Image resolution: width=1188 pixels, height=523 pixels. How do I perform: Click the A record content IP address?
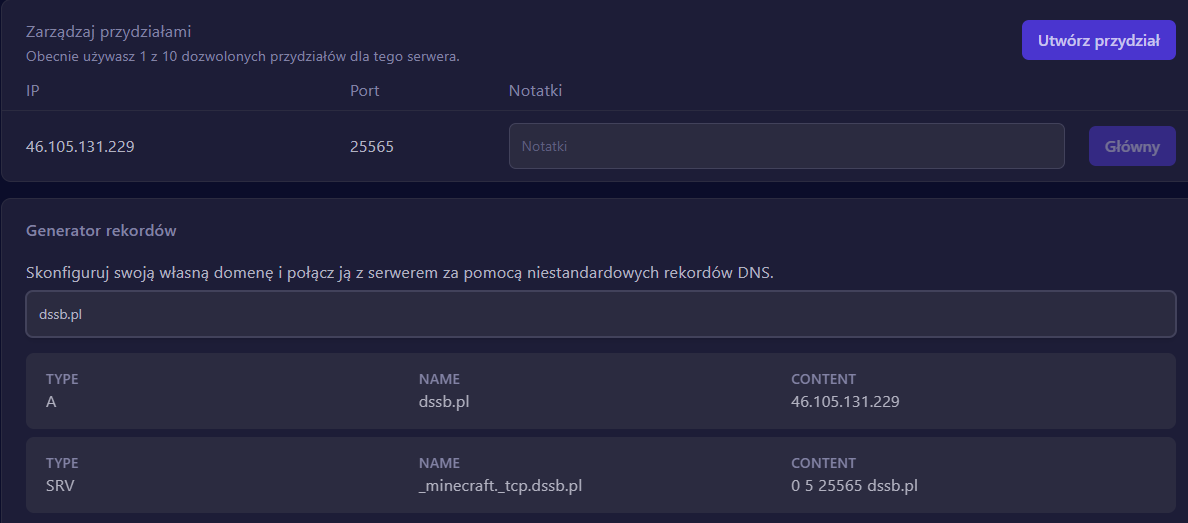pos(852,402)
